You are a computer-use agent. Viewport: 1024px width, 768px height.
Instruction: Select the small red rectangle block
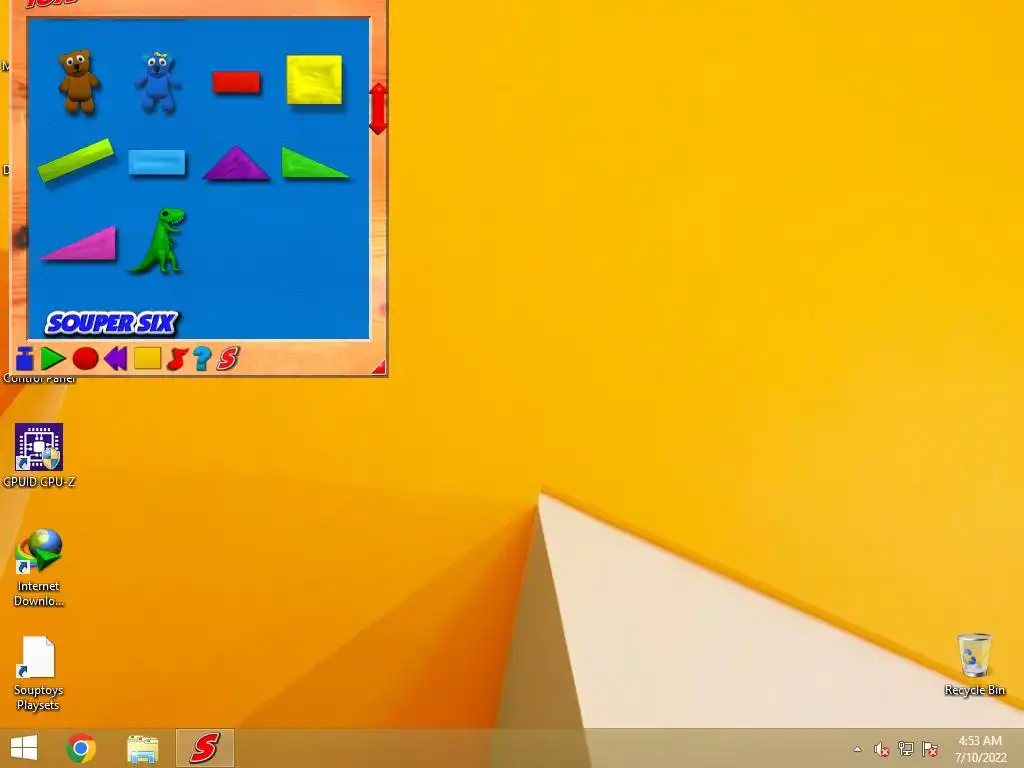236,82
